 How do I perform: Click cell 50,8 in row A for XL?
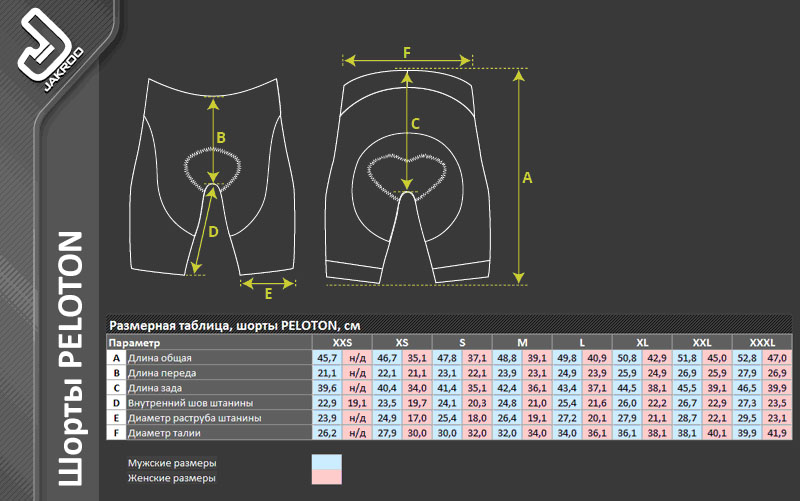(627, 358)
